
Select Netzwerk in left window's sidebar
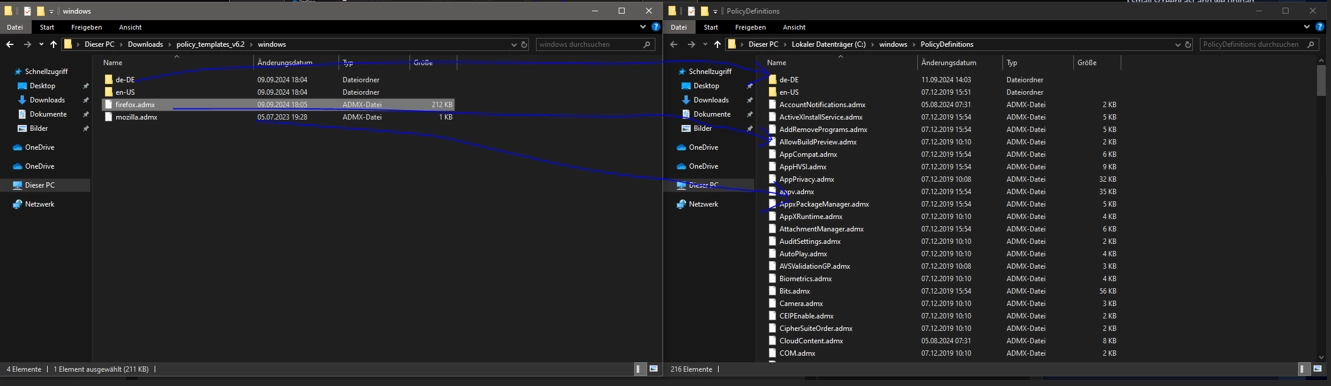point(39,204)
